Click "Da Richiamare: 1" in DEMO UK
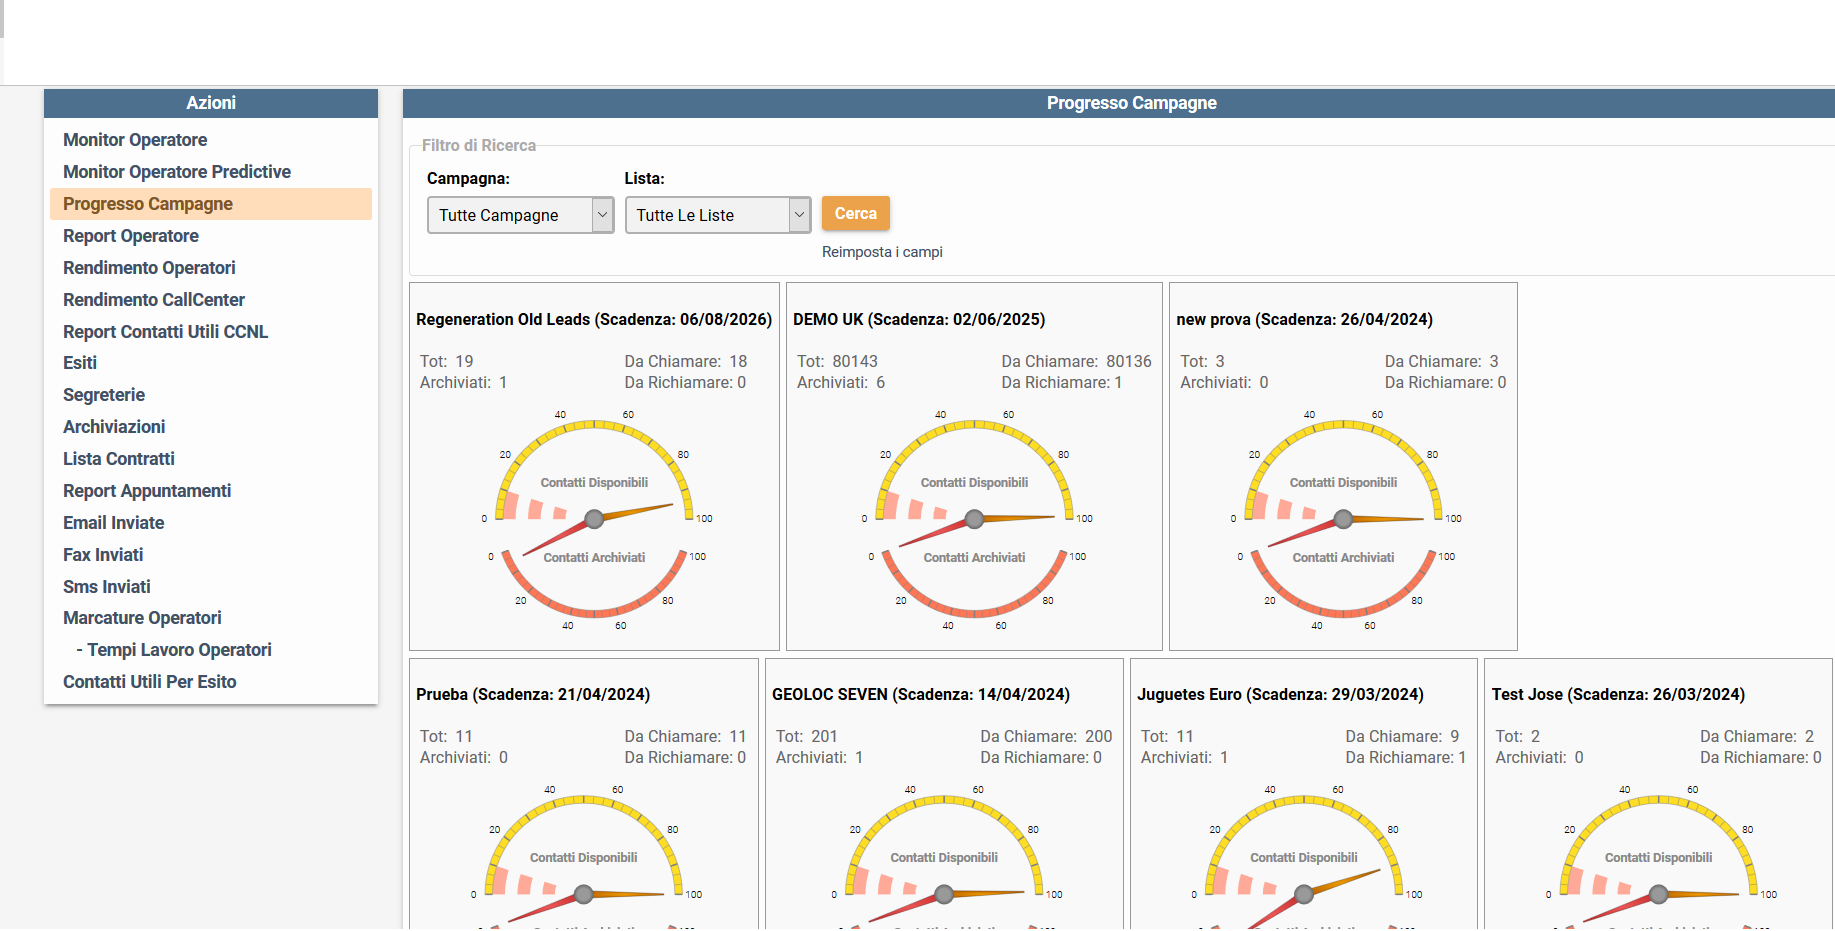The image size is (1835, 931). click(x=1062, y=383)
